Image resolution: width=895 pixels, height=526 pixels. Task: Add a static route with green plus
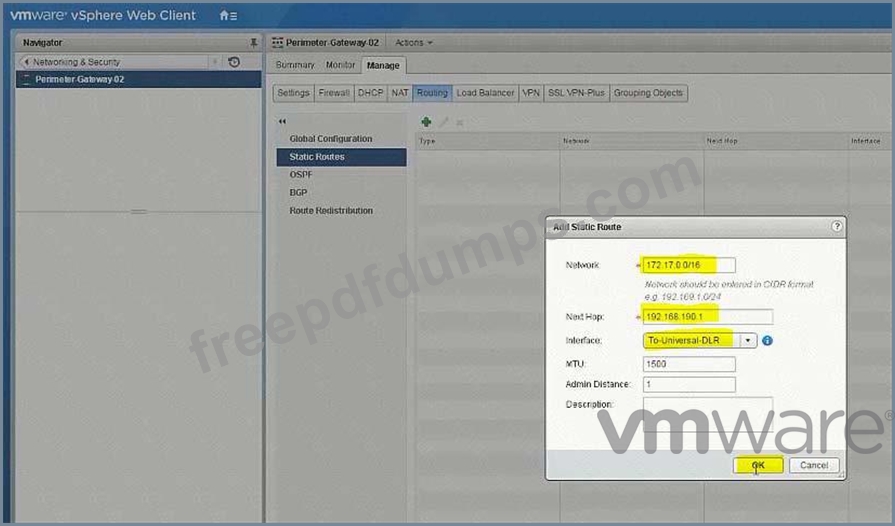(x=426, y=122)
